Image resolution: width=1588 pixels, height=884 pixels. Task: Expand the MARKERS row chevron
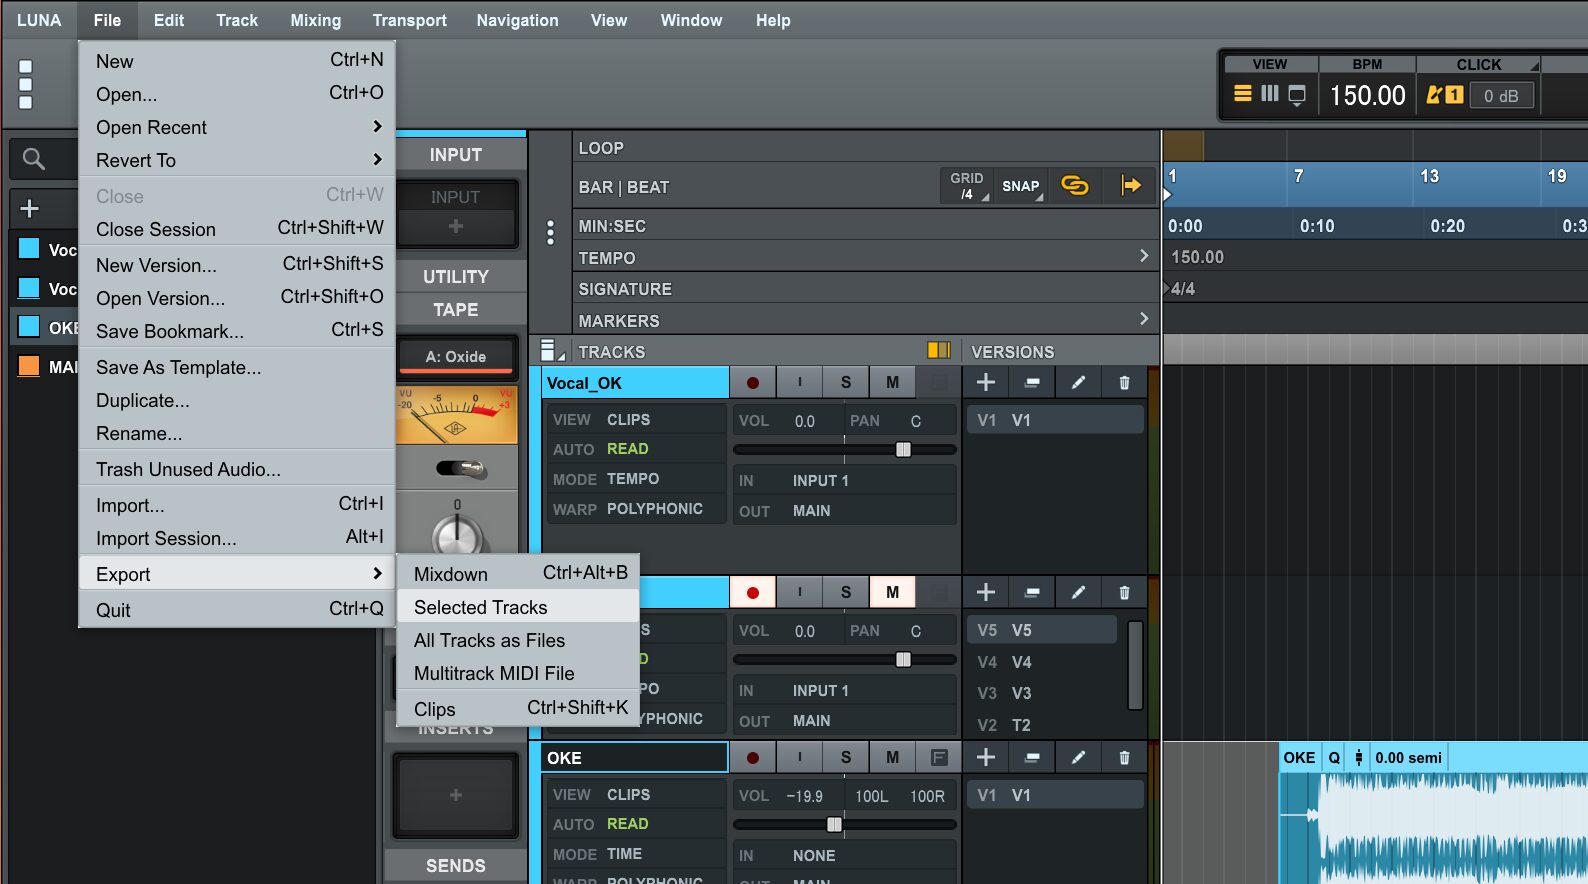point(1144,319)
